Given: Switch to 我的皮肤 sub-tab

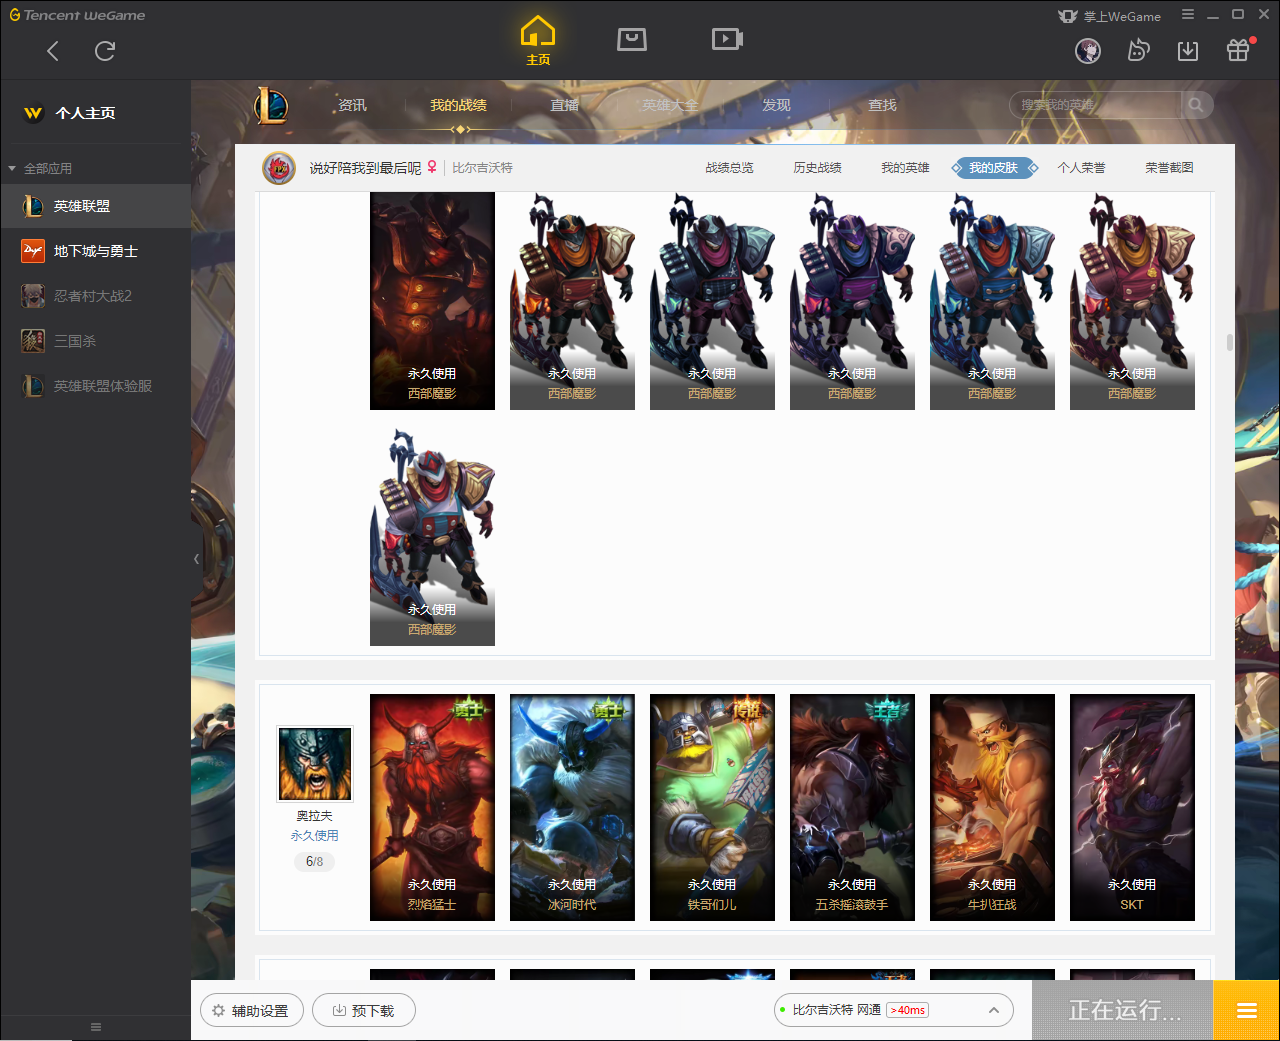Looking at the screenshot, I should (x=993, y=168).
